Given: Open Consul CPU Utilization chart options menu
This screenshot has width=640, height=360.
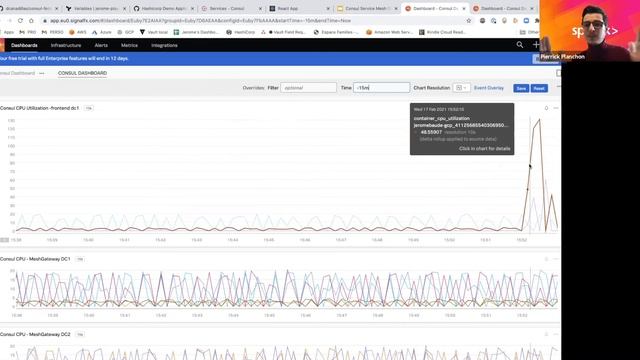Looking at the screenshot, I should point(556,108).
